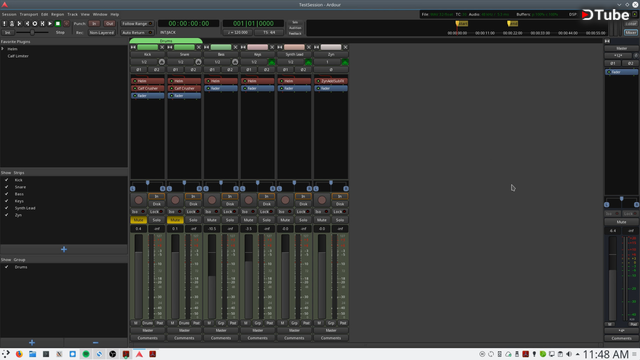Click the Play transport button
Image resolution: width=640 pixels, height=360 pixels.
coord(50,24)
